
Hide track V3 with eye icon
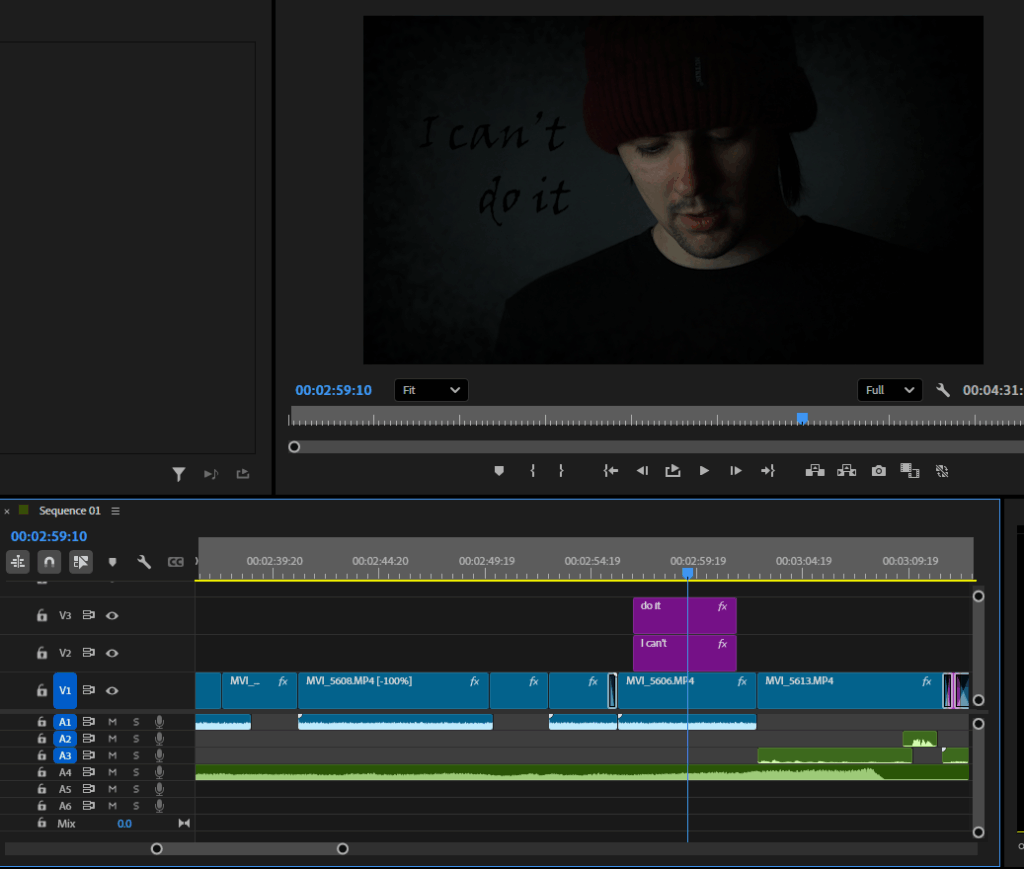pos(112,616)
